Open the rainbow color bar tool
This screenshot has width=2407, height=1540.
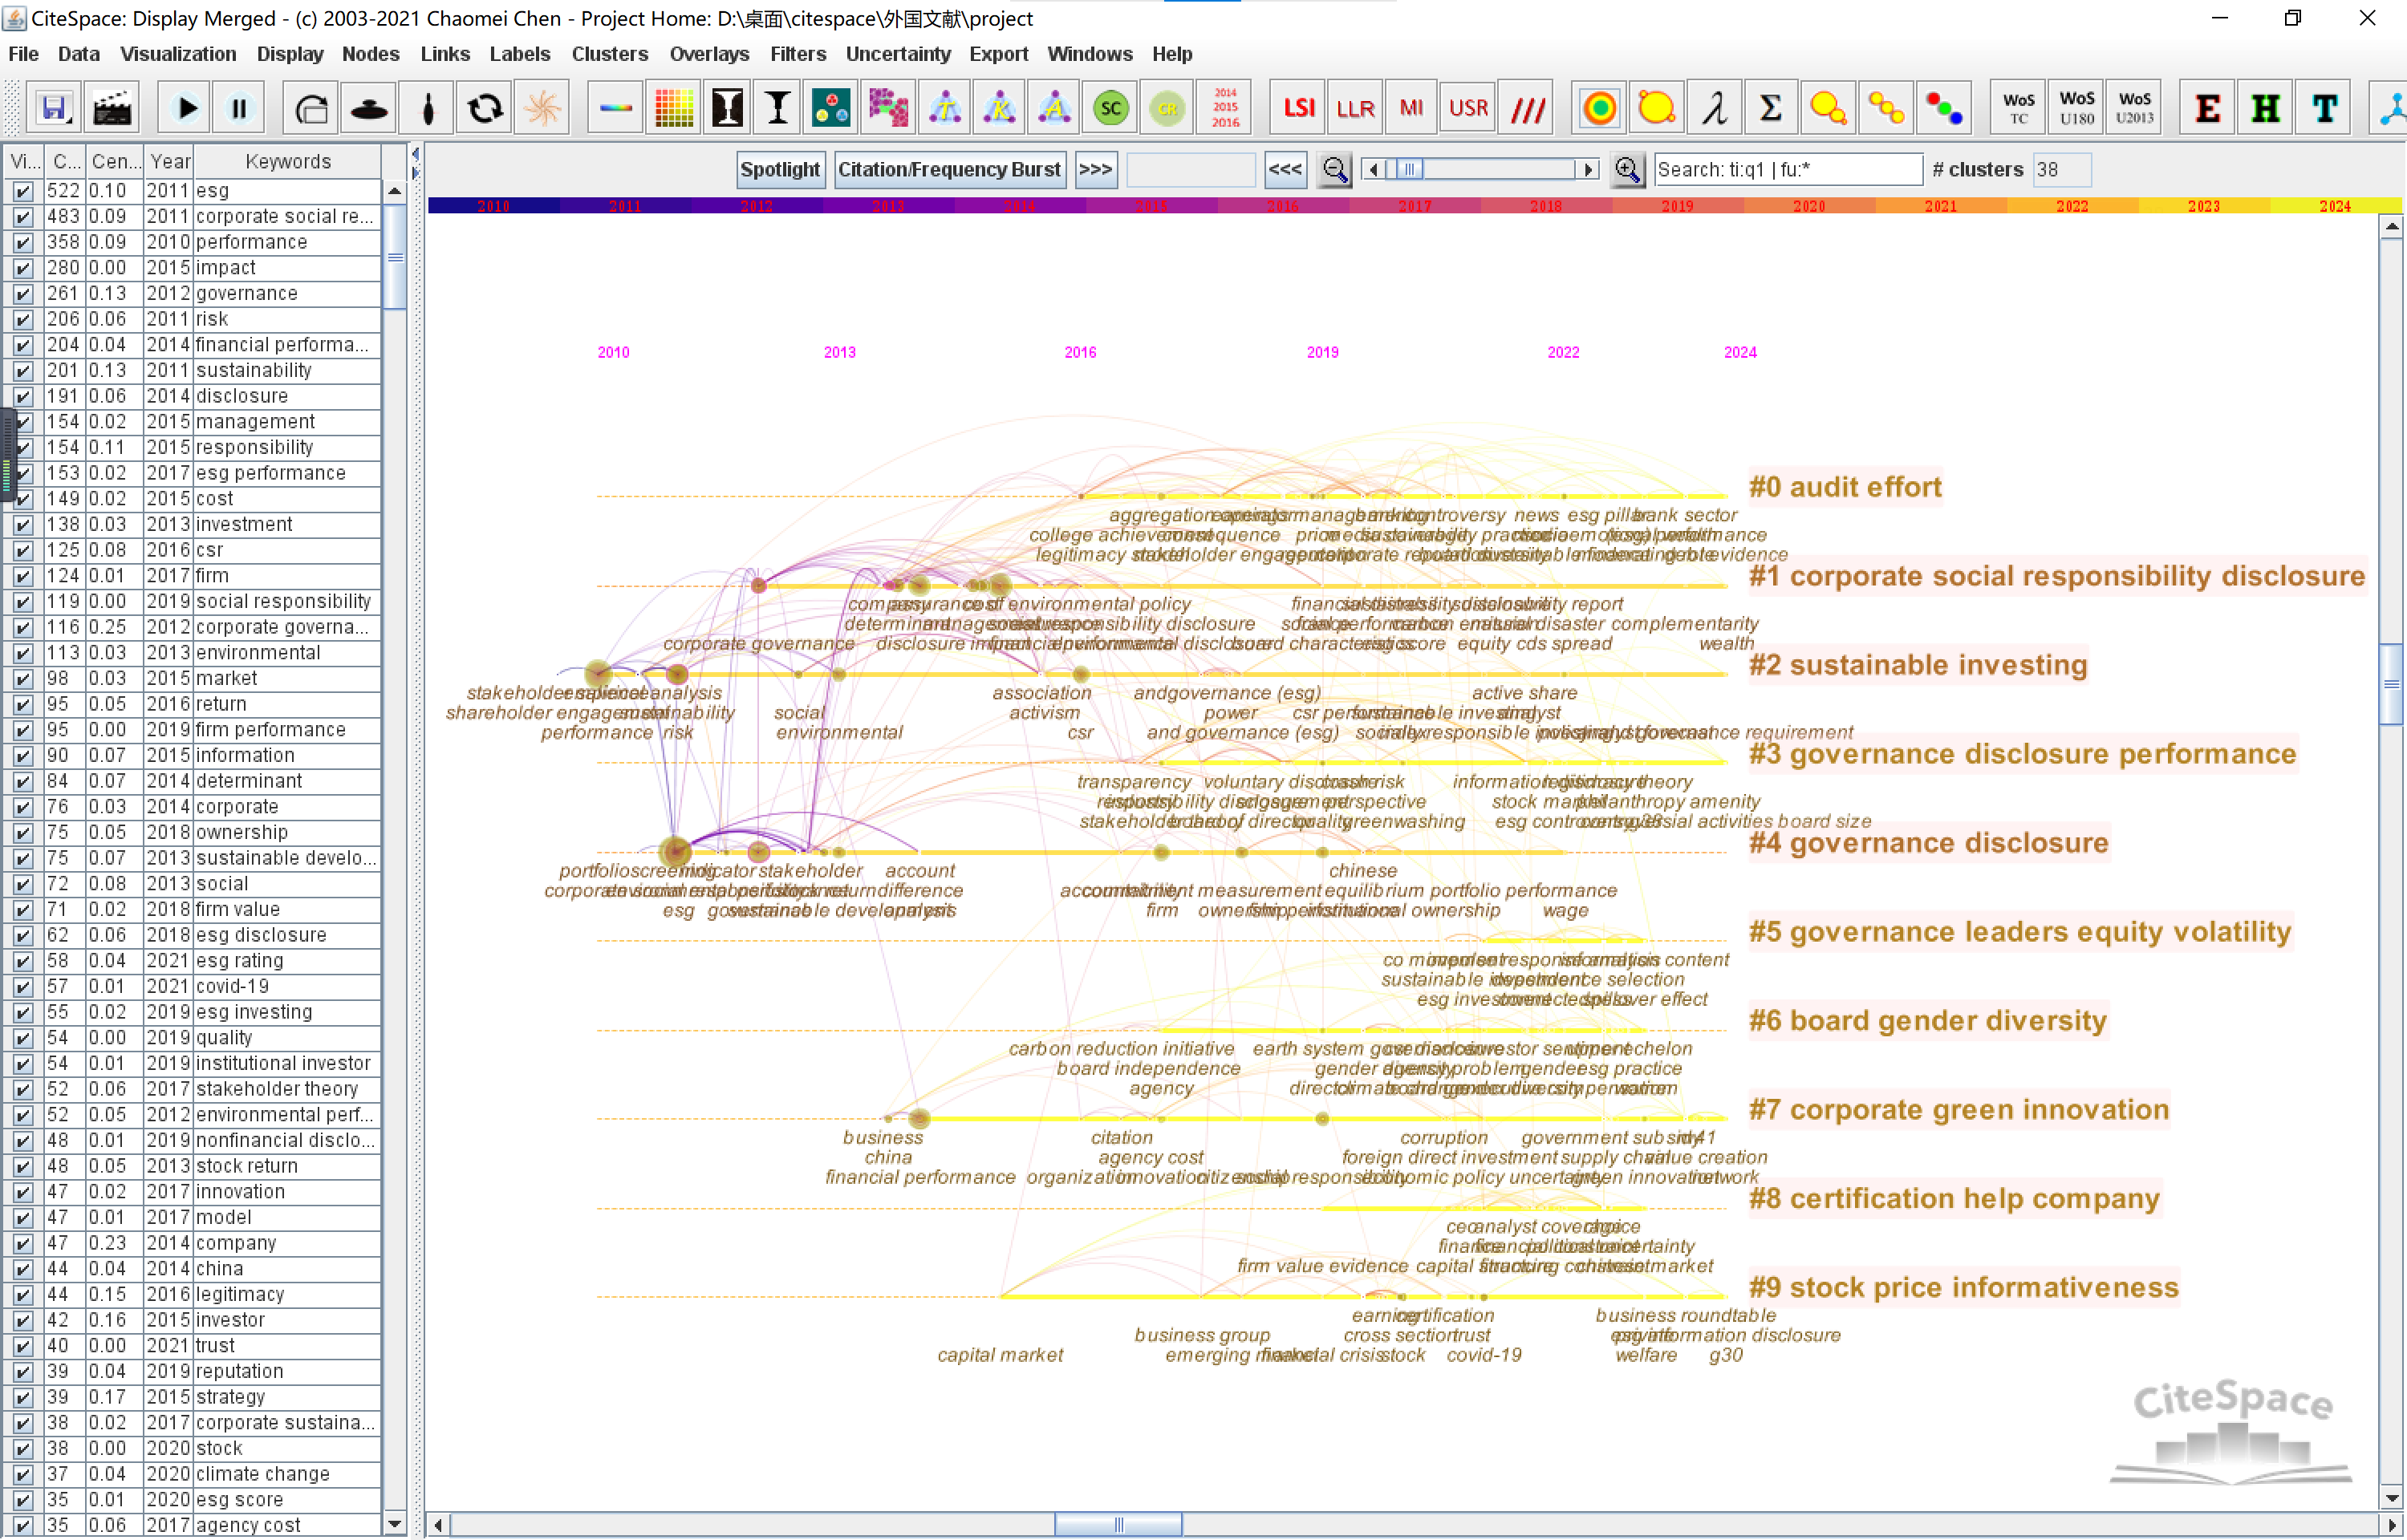(x=616, y=108)
